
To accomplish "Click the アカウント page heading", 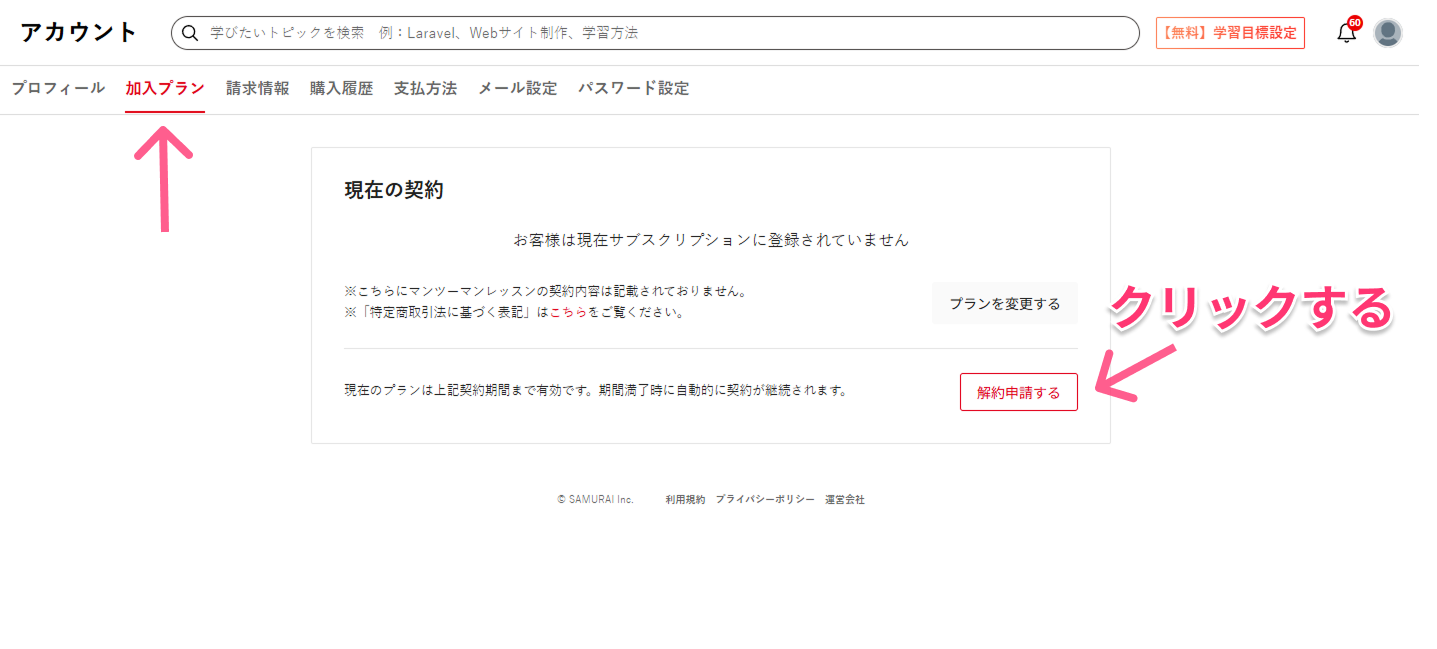I will (78, 32).
